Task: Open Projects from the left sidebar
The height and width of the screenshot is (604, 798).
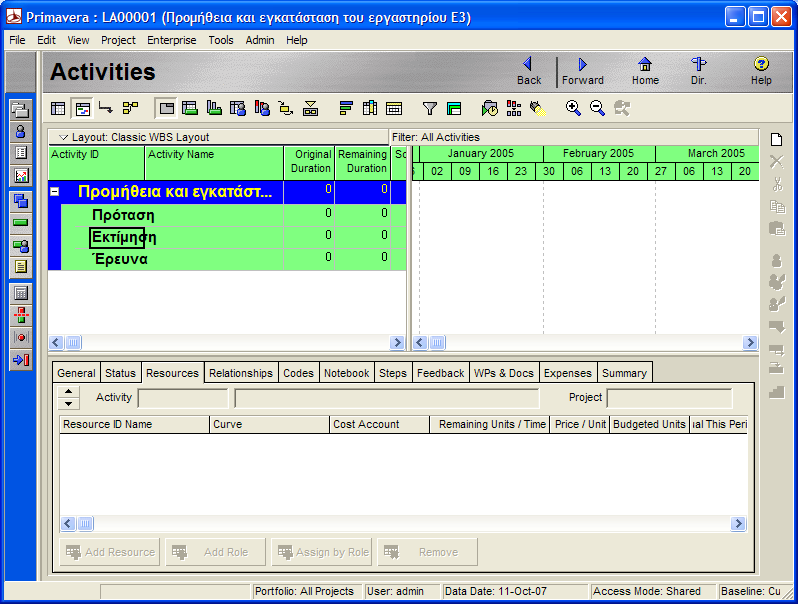Action: click(x=21, y=109)
